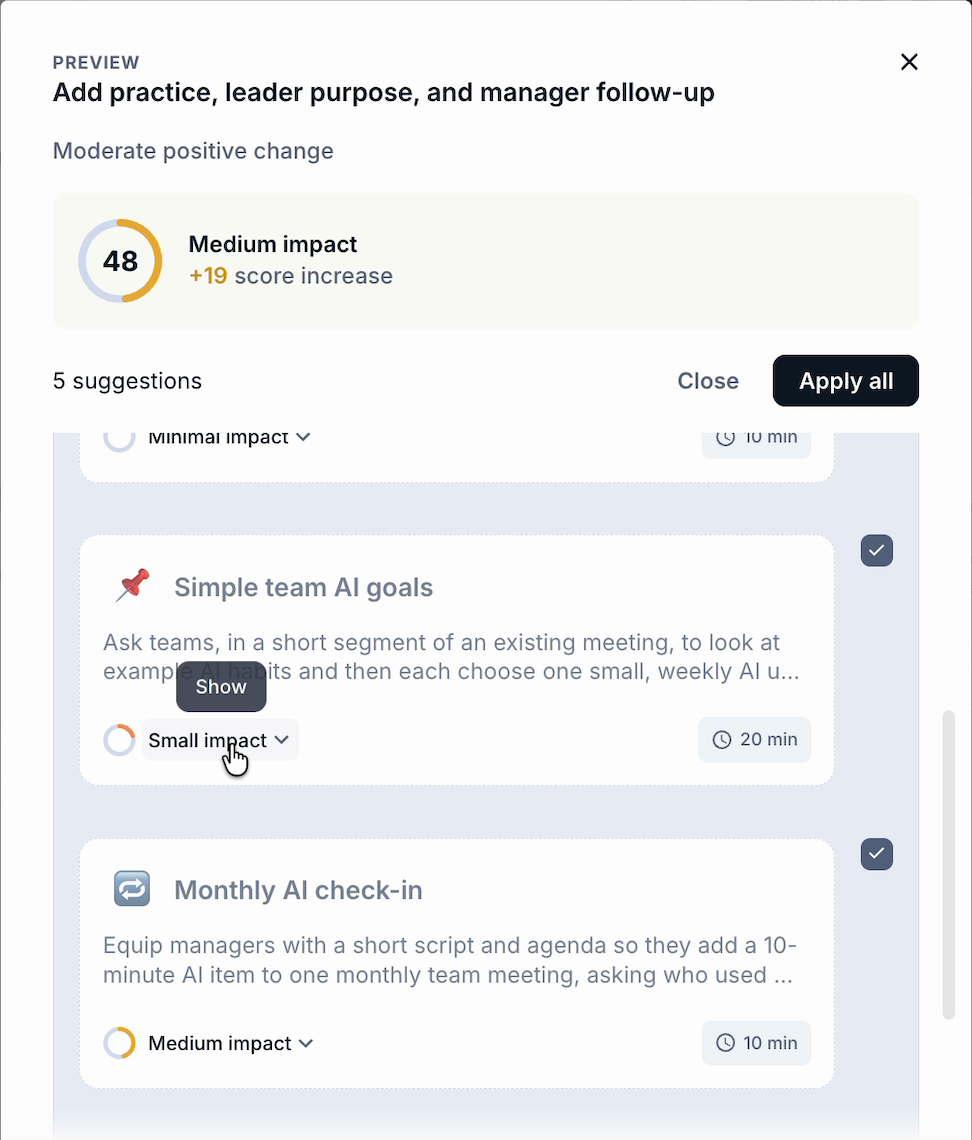
Task: Click the 20 min duration badge
Action: tap(755, 739)
